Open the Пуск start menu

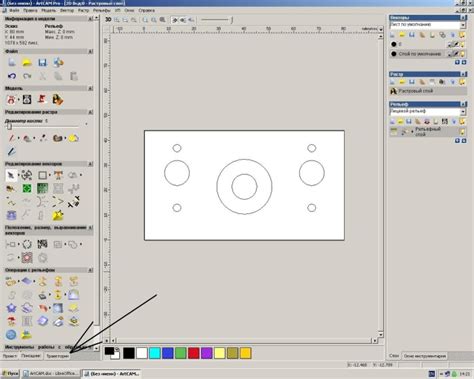click(x=10, y=374)
